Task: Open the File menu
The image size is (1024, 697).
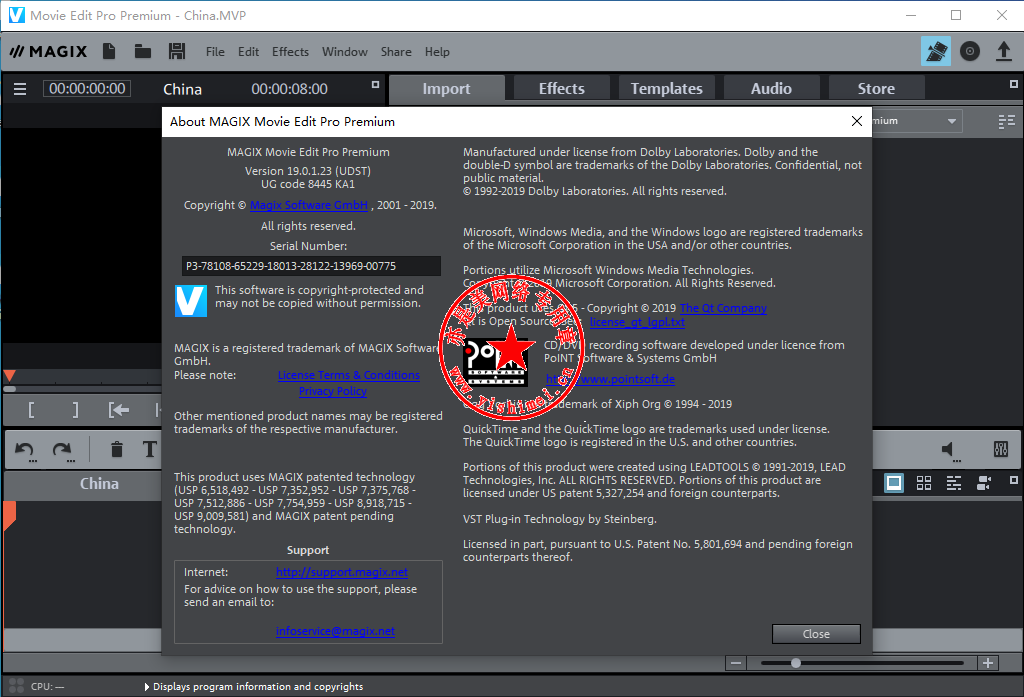Action: (215, 52)
